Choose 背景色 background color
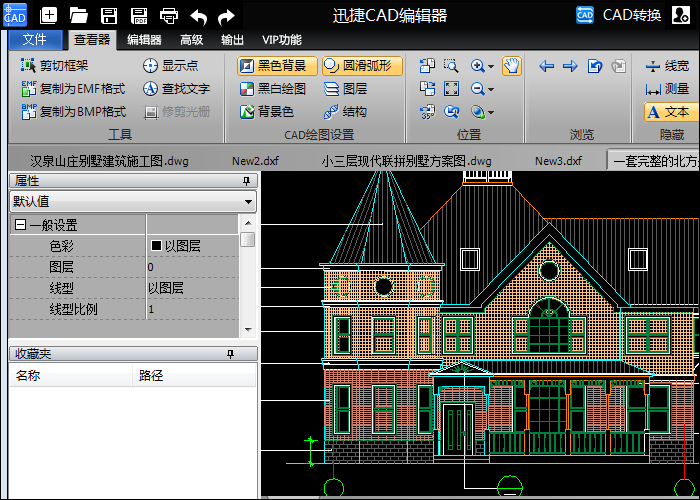The width and height of the screenshot is (700, 500). point(267,112)
